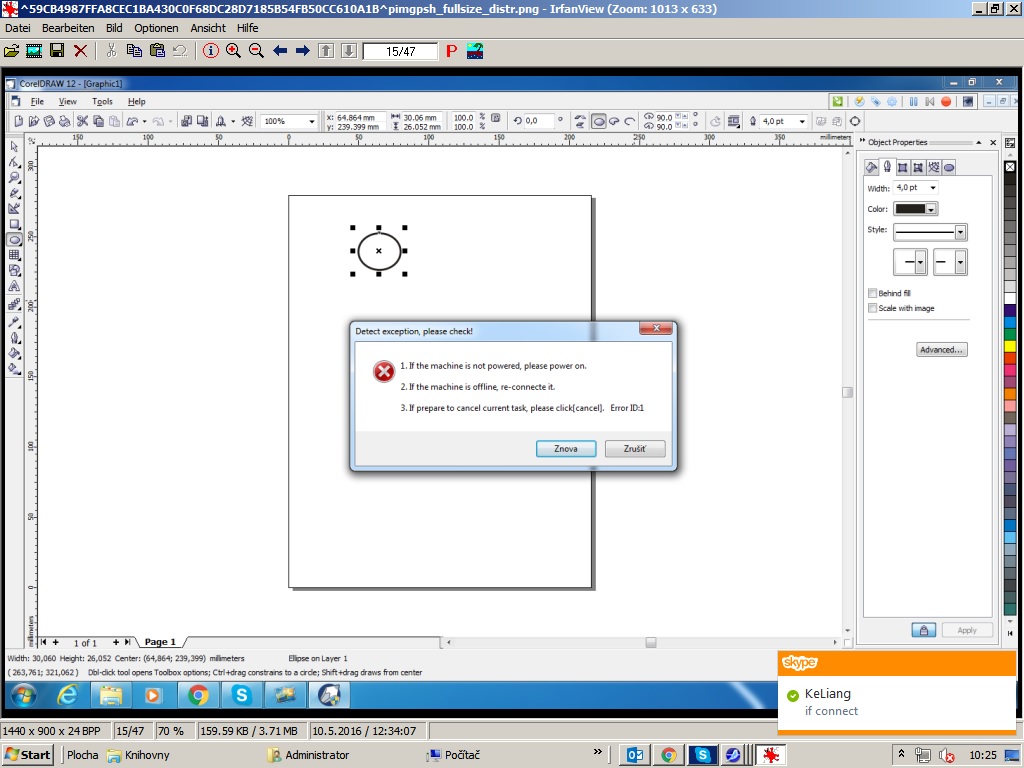
Task: Click the Znova retry button
Action: (x=566, y=449)
